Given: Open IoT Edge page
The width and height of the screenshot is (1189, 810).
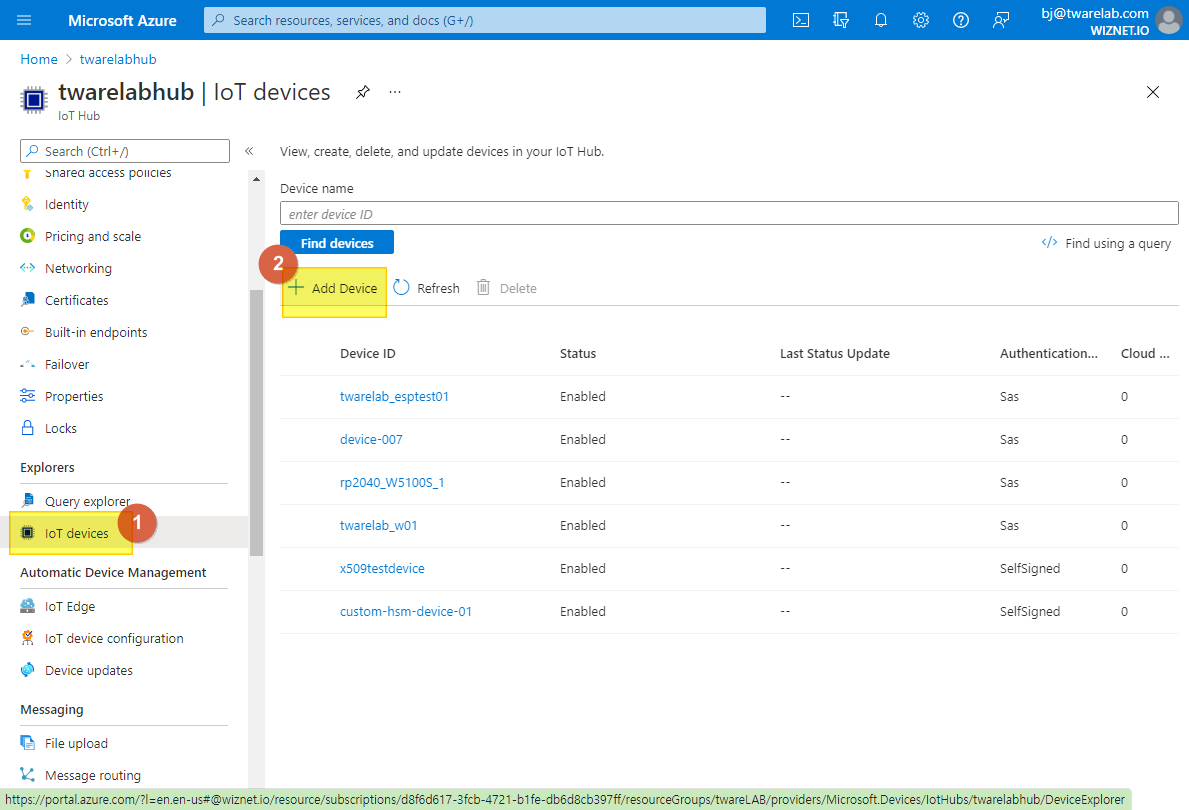Looking at the screenshot, I should pyautogui.click(x=70, y=606).
